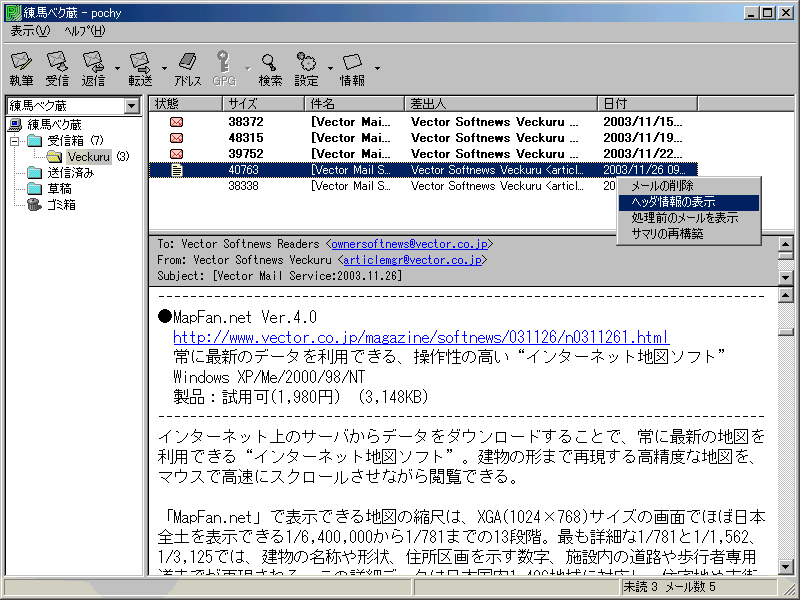Viewport: 800px width, 600px height.
Task: Click the message body scroll down arrow
Action: pyautogui.click(x=786, y=566)
